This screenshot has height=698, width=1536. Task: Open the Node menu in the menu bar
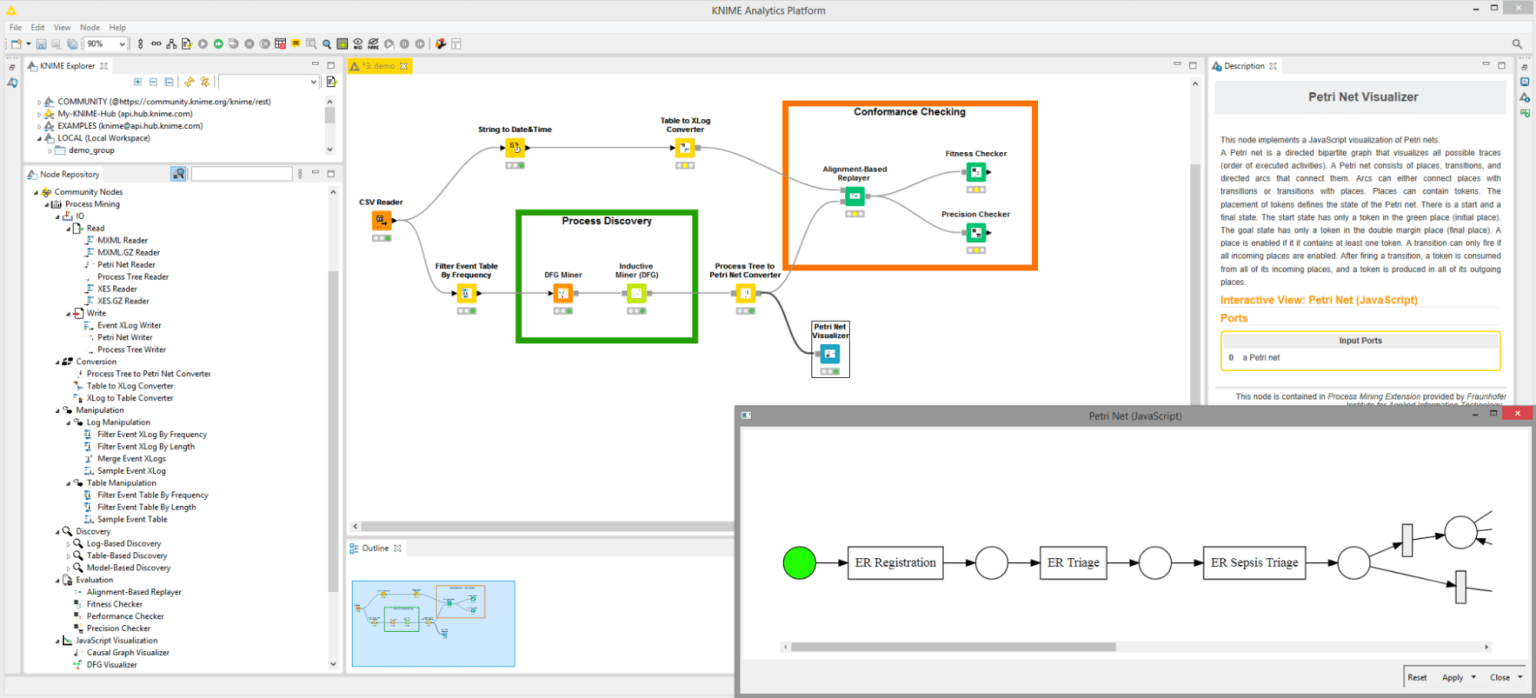click(90, 27)
